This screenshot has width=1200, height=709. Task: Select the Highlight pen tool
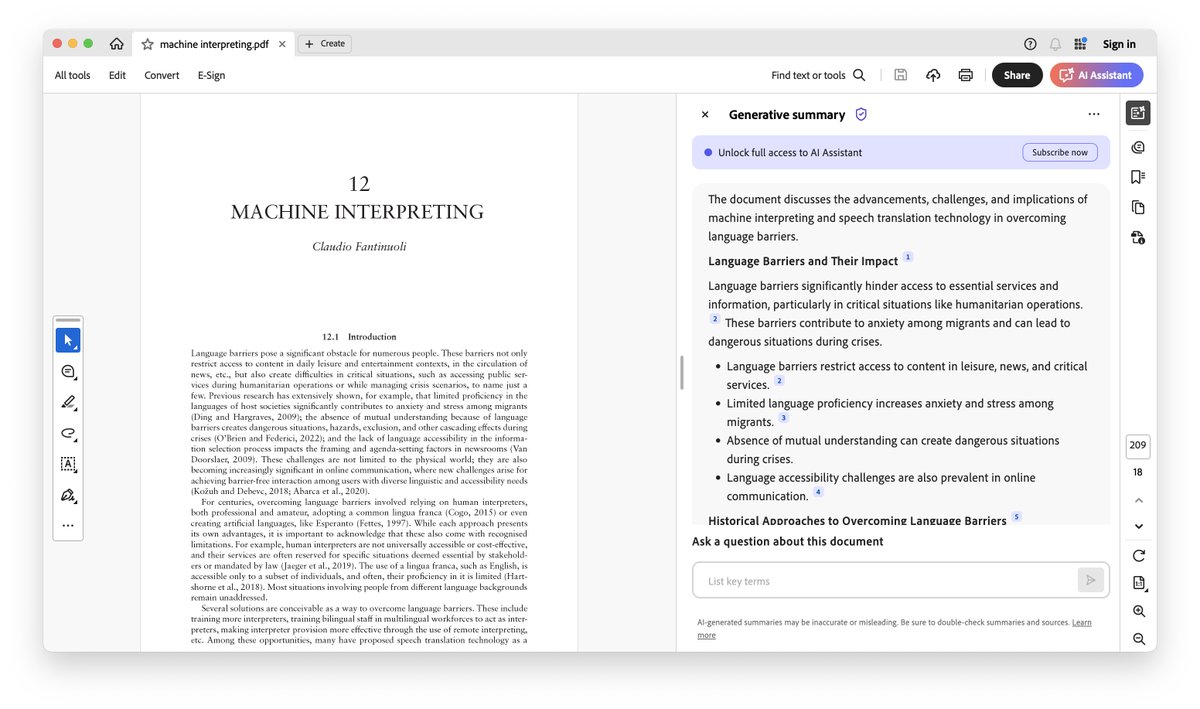[x=68, y=403]
